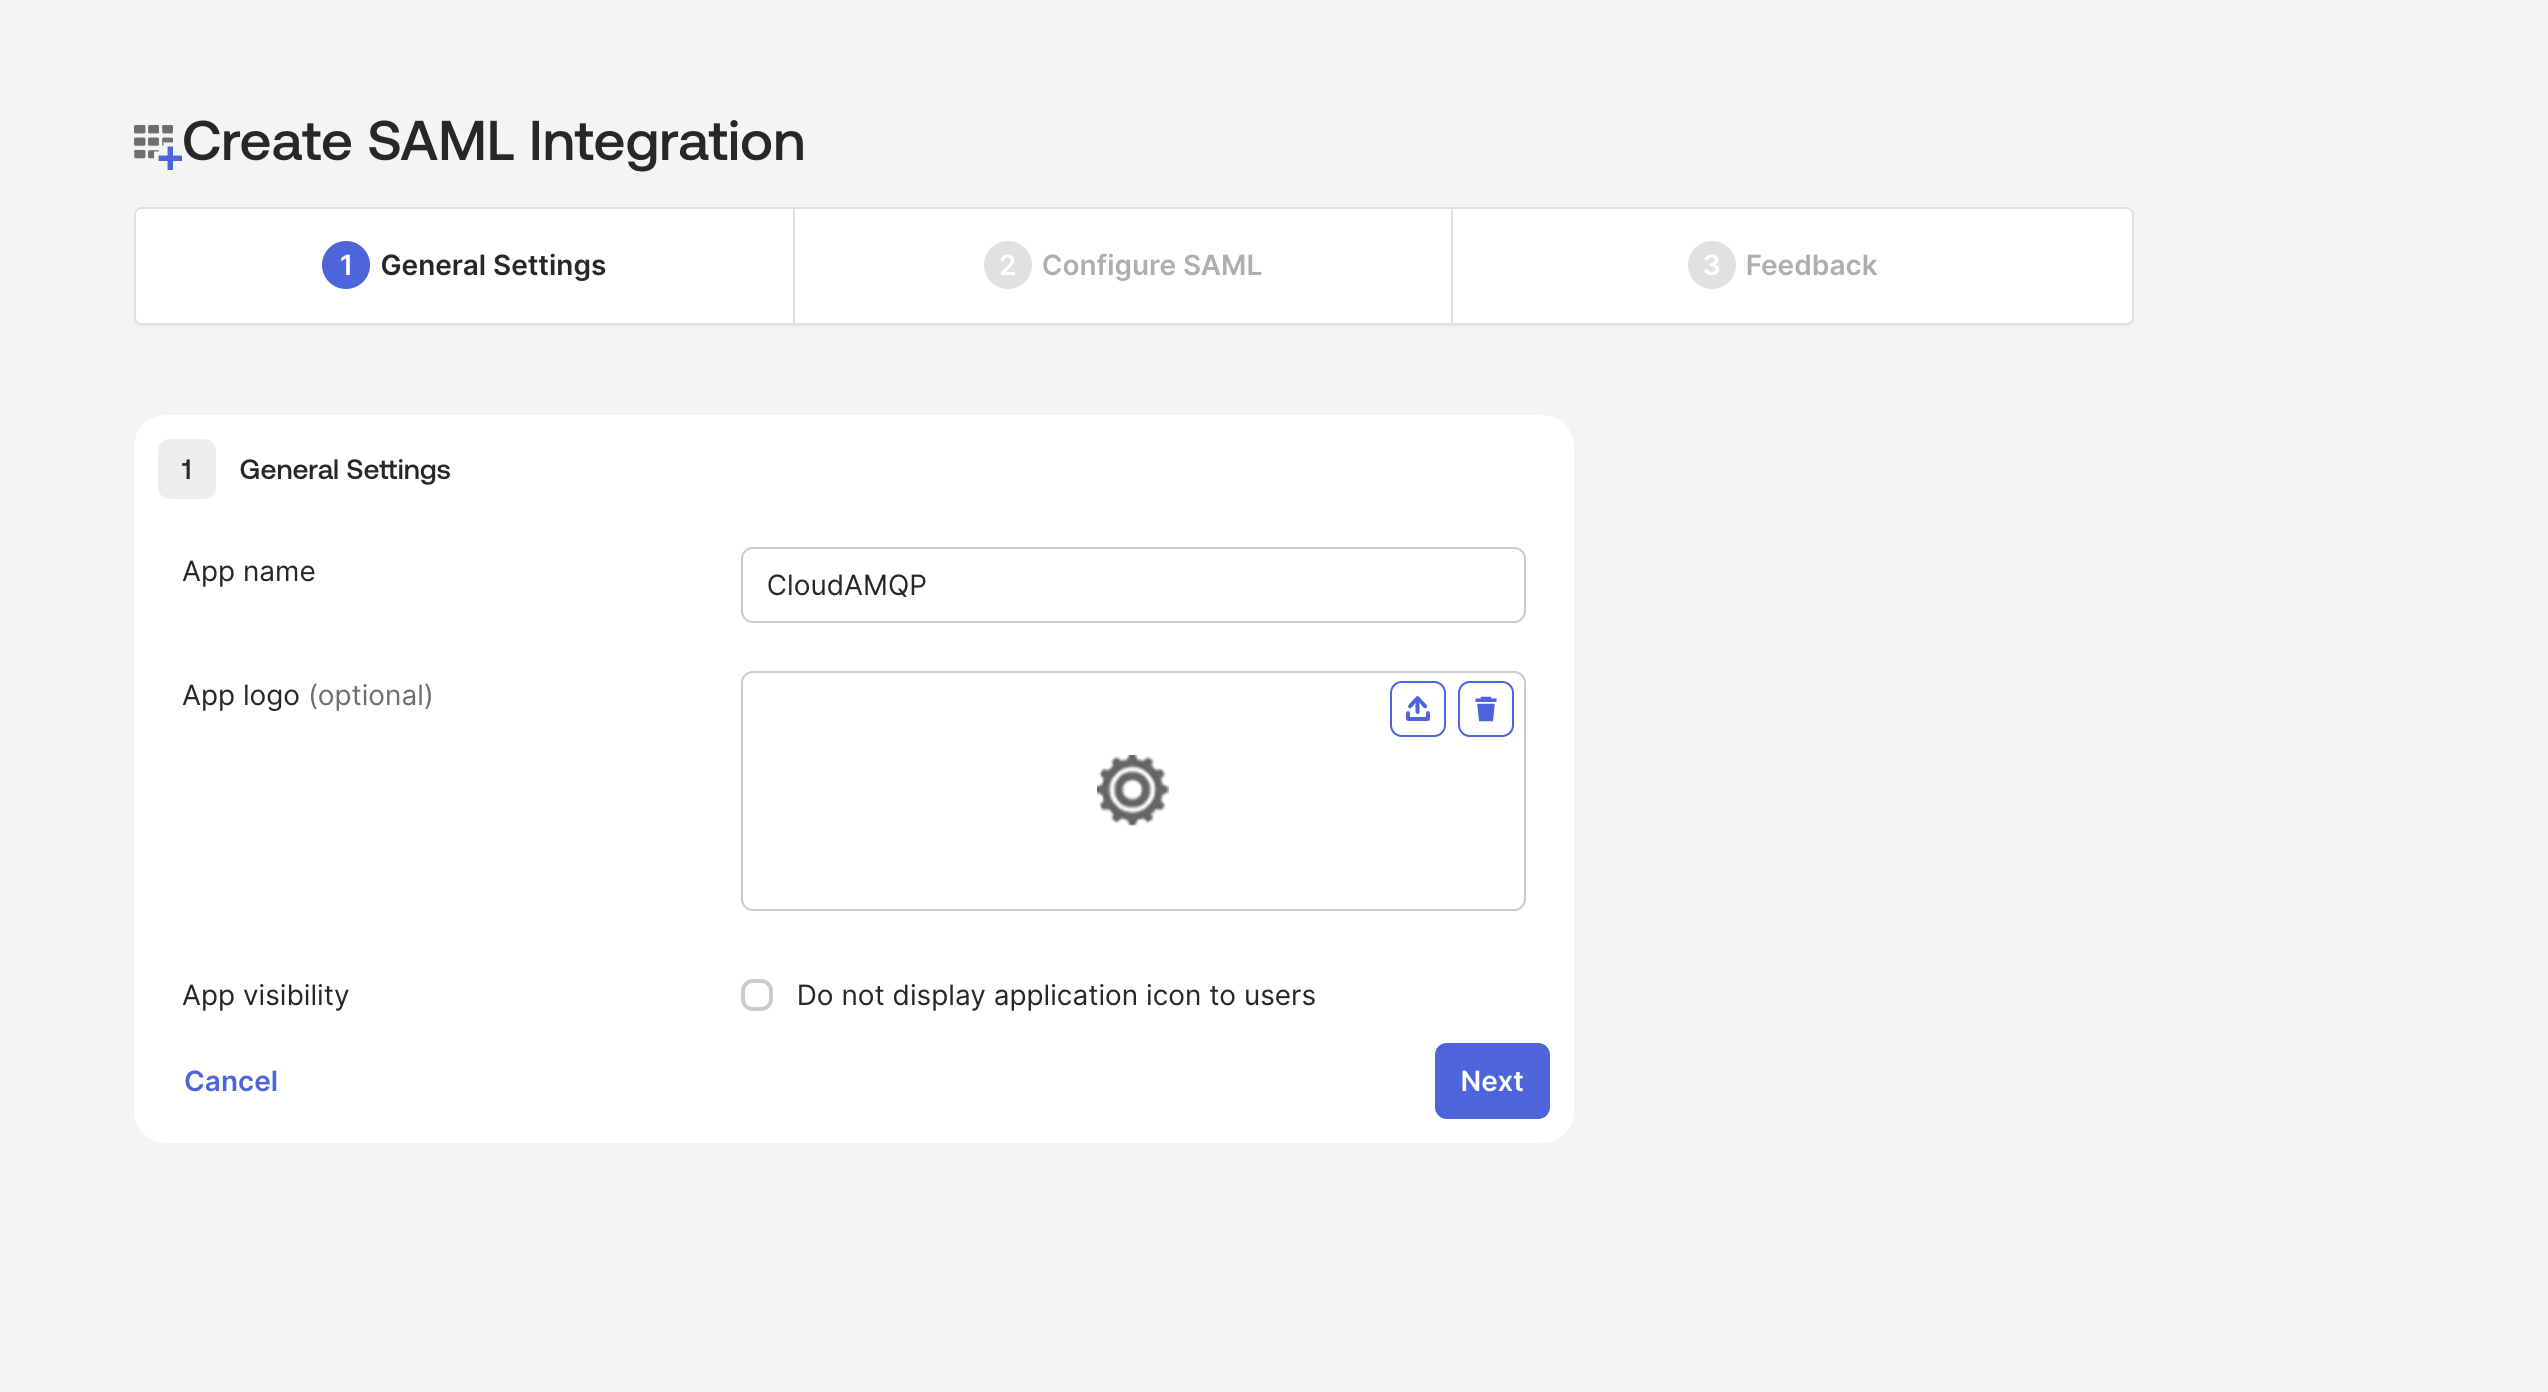The image size is (2548, 1392).
Task: Select the CloudAMQP text in App name
Action: [845, 585]
